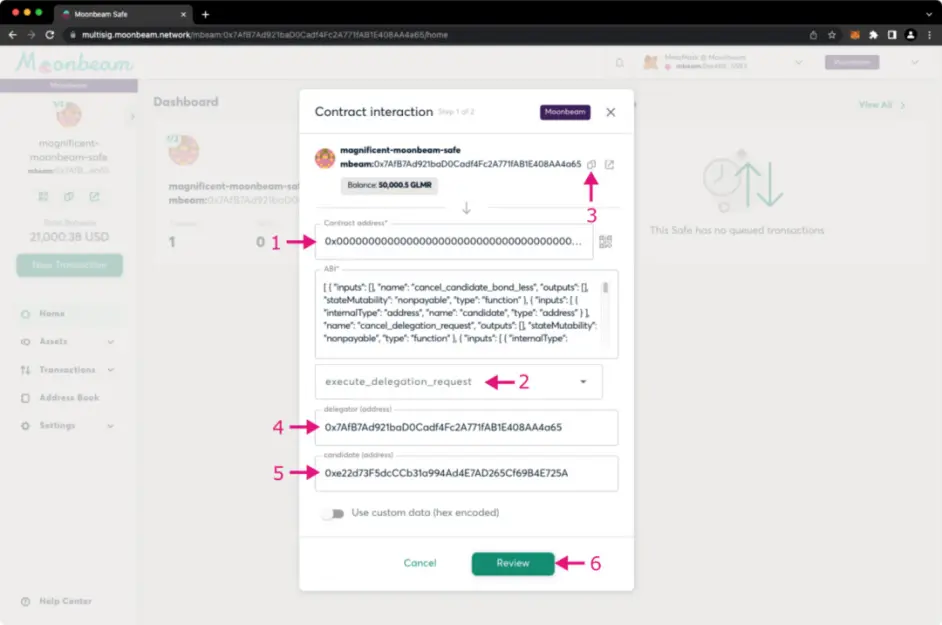Click the ABI text area scrollbar
This screenshot has width=942, height=625.
[605, 288]
